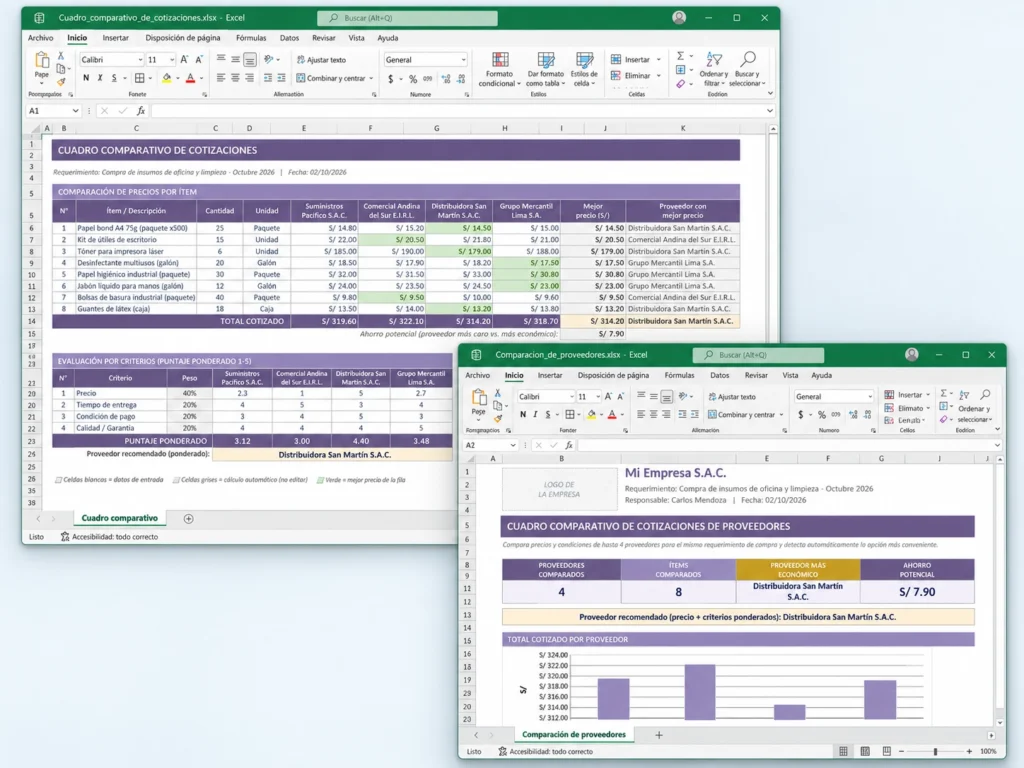Click the Eliminar cells button in cotizaciones window

(632, 76)
